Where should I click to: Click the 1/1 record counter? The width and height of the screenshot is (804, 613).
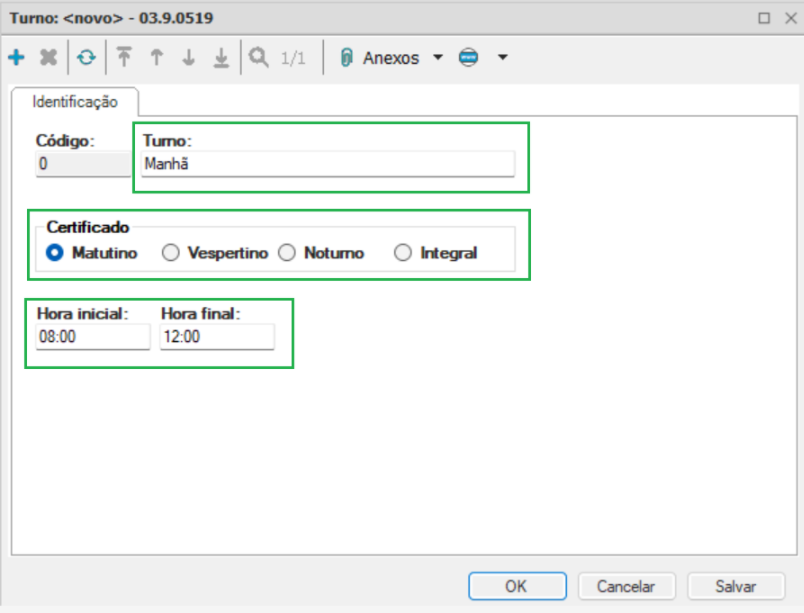[x=293, y=58]
